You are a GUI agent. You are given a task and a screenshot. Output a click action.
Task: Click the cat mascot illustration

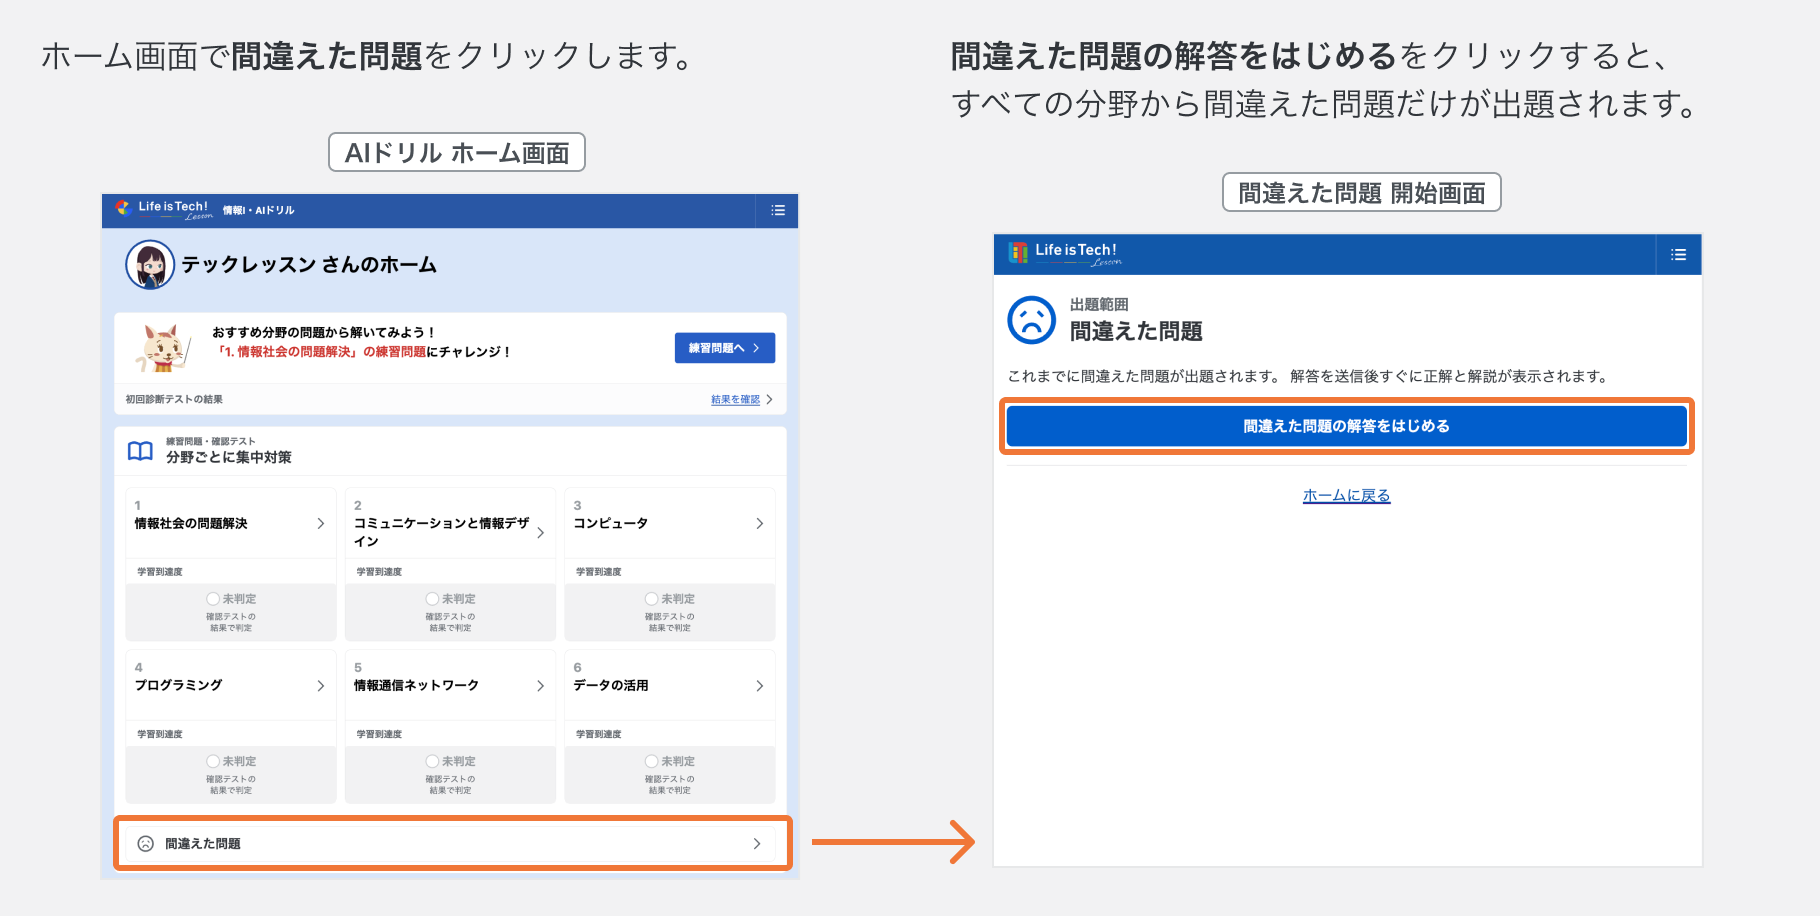coord(161,348)
